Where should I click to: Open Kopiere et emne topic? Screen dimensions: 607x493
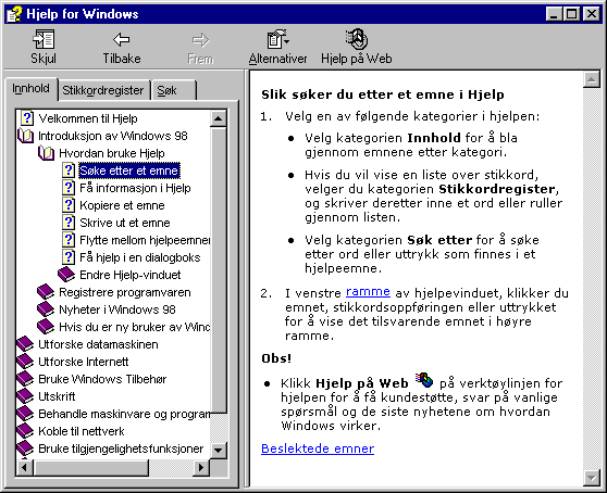tap(122, 205)
